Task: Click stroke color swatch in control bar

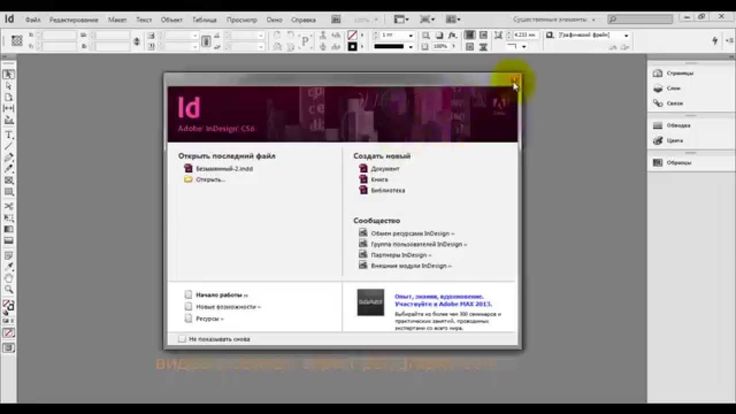Action: click(352, 36)
